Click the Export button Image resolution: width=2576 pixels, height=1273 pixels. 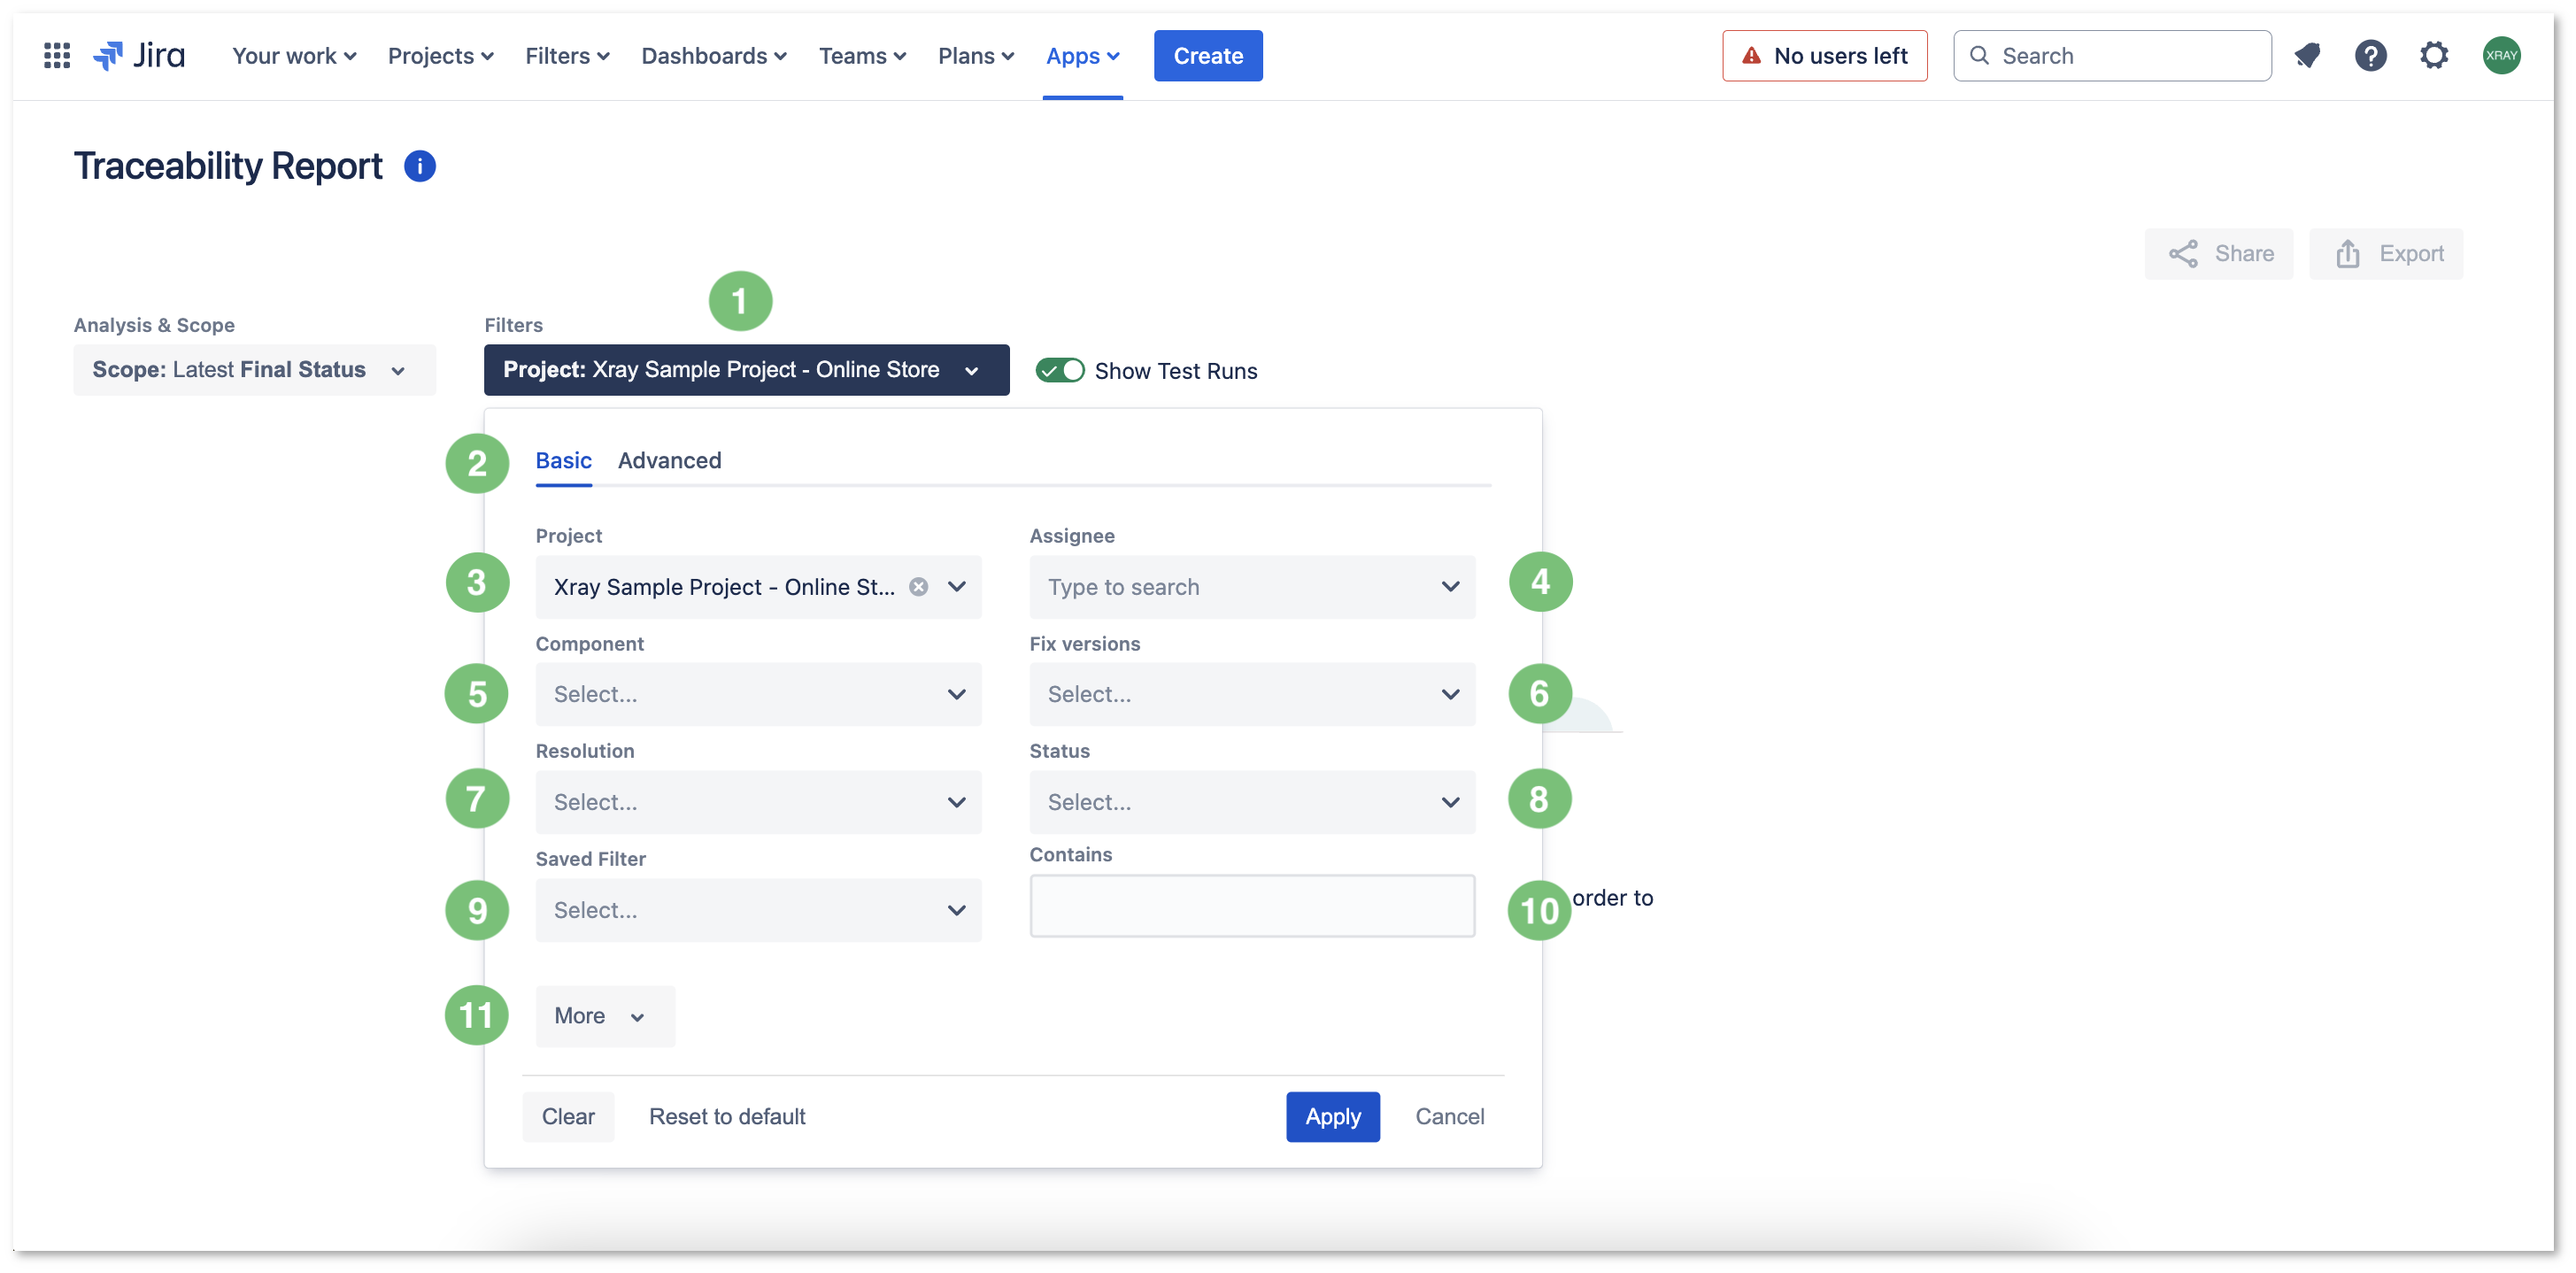[2387, 254]
